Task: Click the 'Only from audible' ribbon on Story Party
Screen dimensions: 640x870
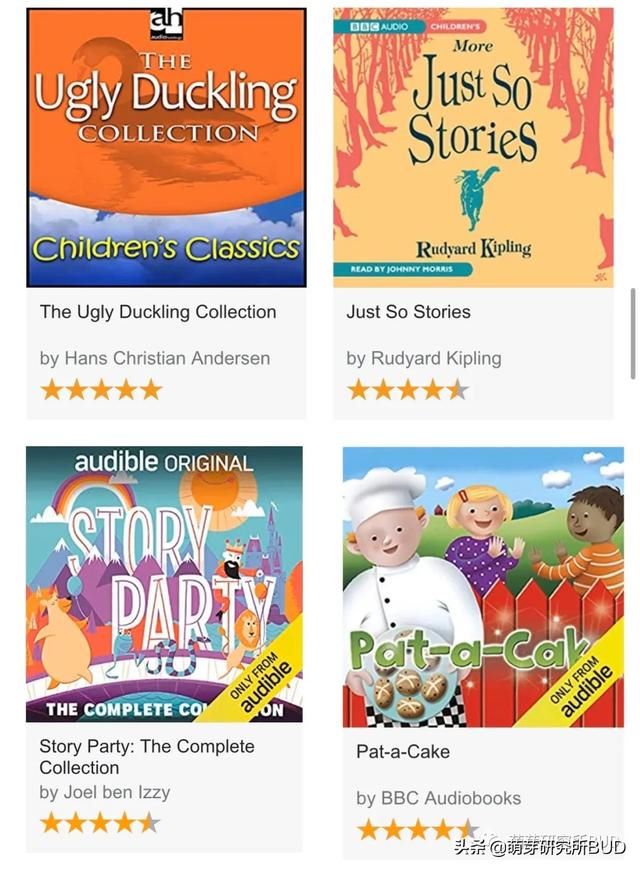Action: point(261,680)
